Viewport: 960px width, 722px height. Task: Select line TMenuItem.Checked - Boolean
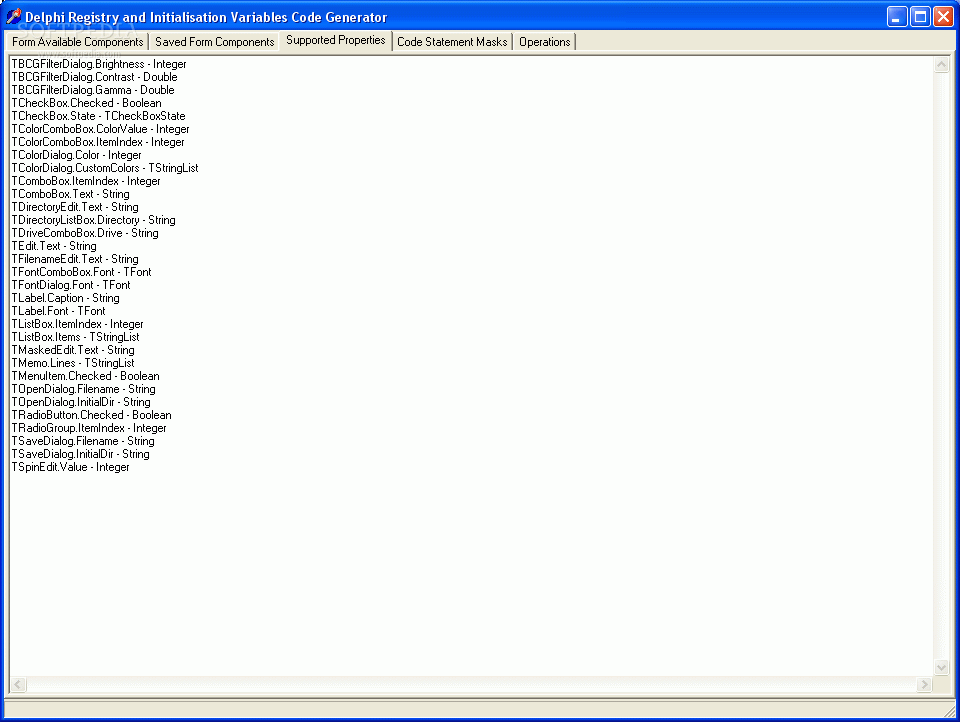(x=86, y=376)
